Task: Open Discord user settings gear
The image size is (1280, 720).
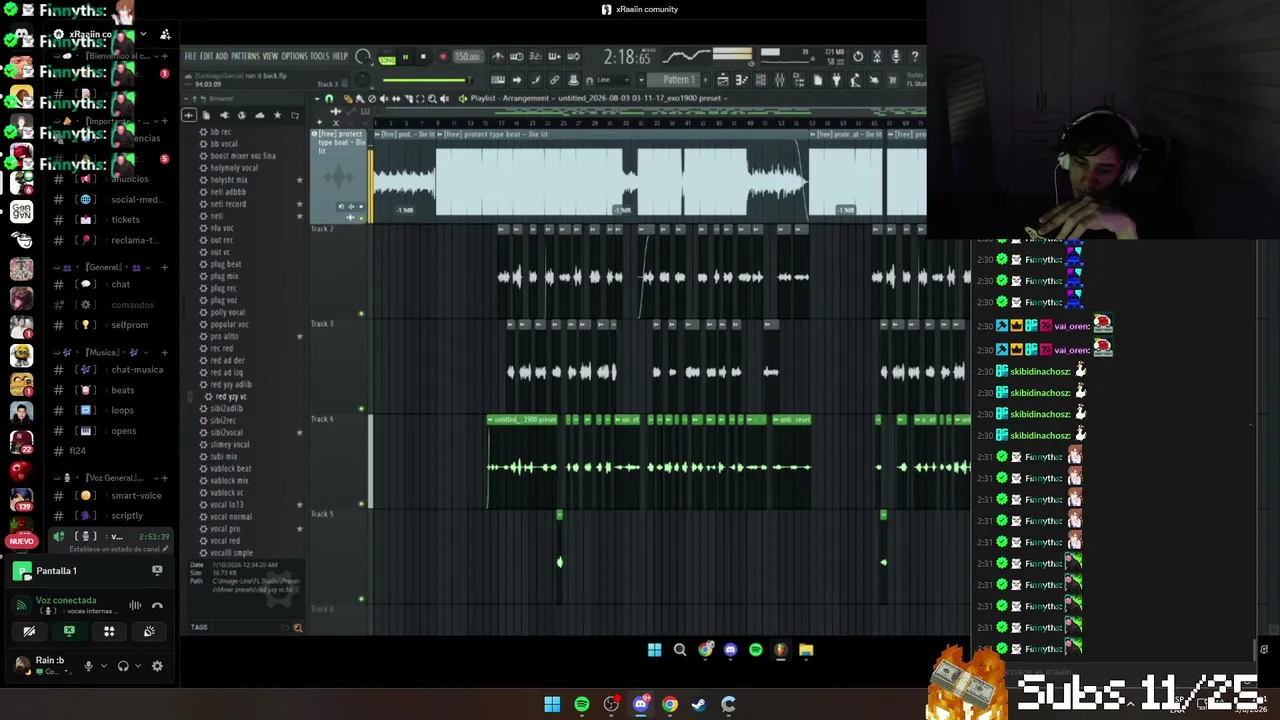Action: tap(157, 666)
